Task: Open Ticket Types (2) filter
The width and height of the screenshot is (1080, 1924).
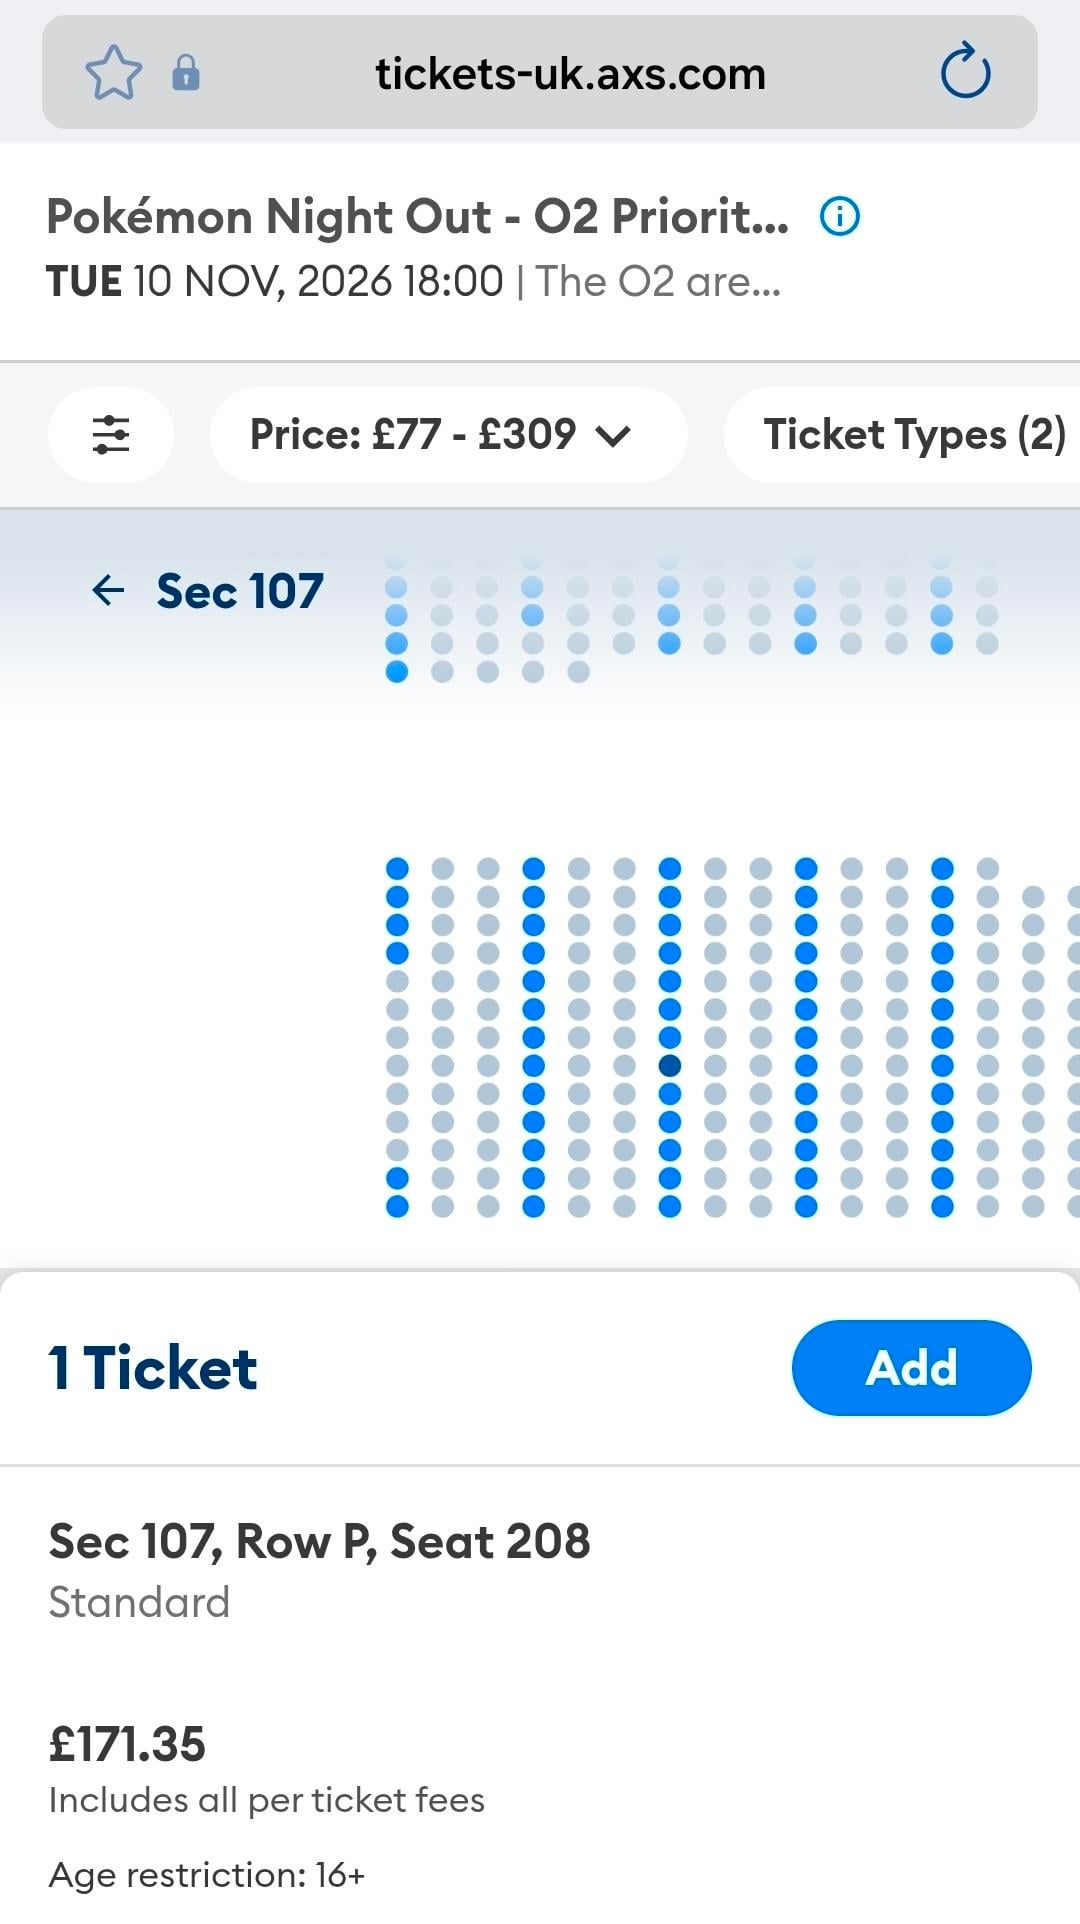Action: tap(914, 435)
